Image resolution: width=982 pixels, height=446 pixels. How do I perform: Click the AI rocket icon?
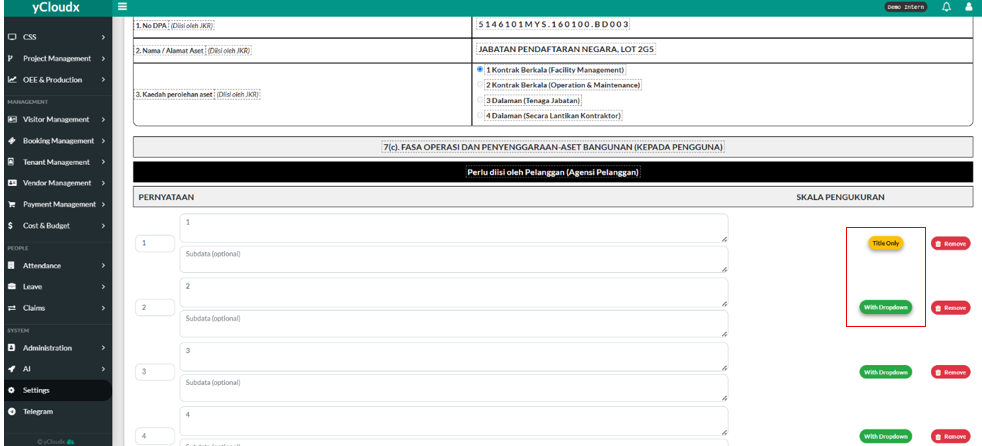coord(11,369)
